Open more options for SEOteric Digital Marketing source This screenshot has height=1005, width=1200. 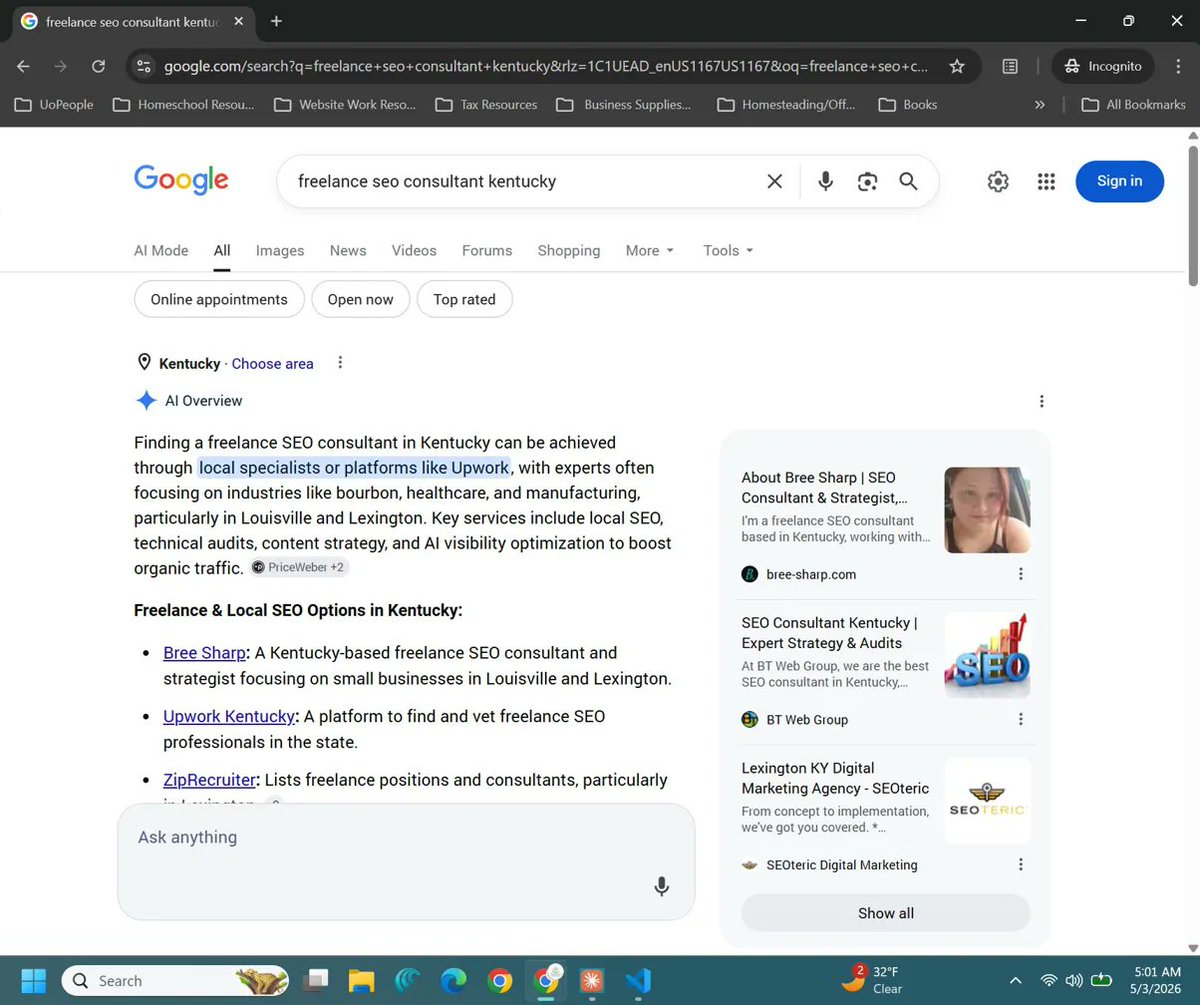click(1021, 865)
